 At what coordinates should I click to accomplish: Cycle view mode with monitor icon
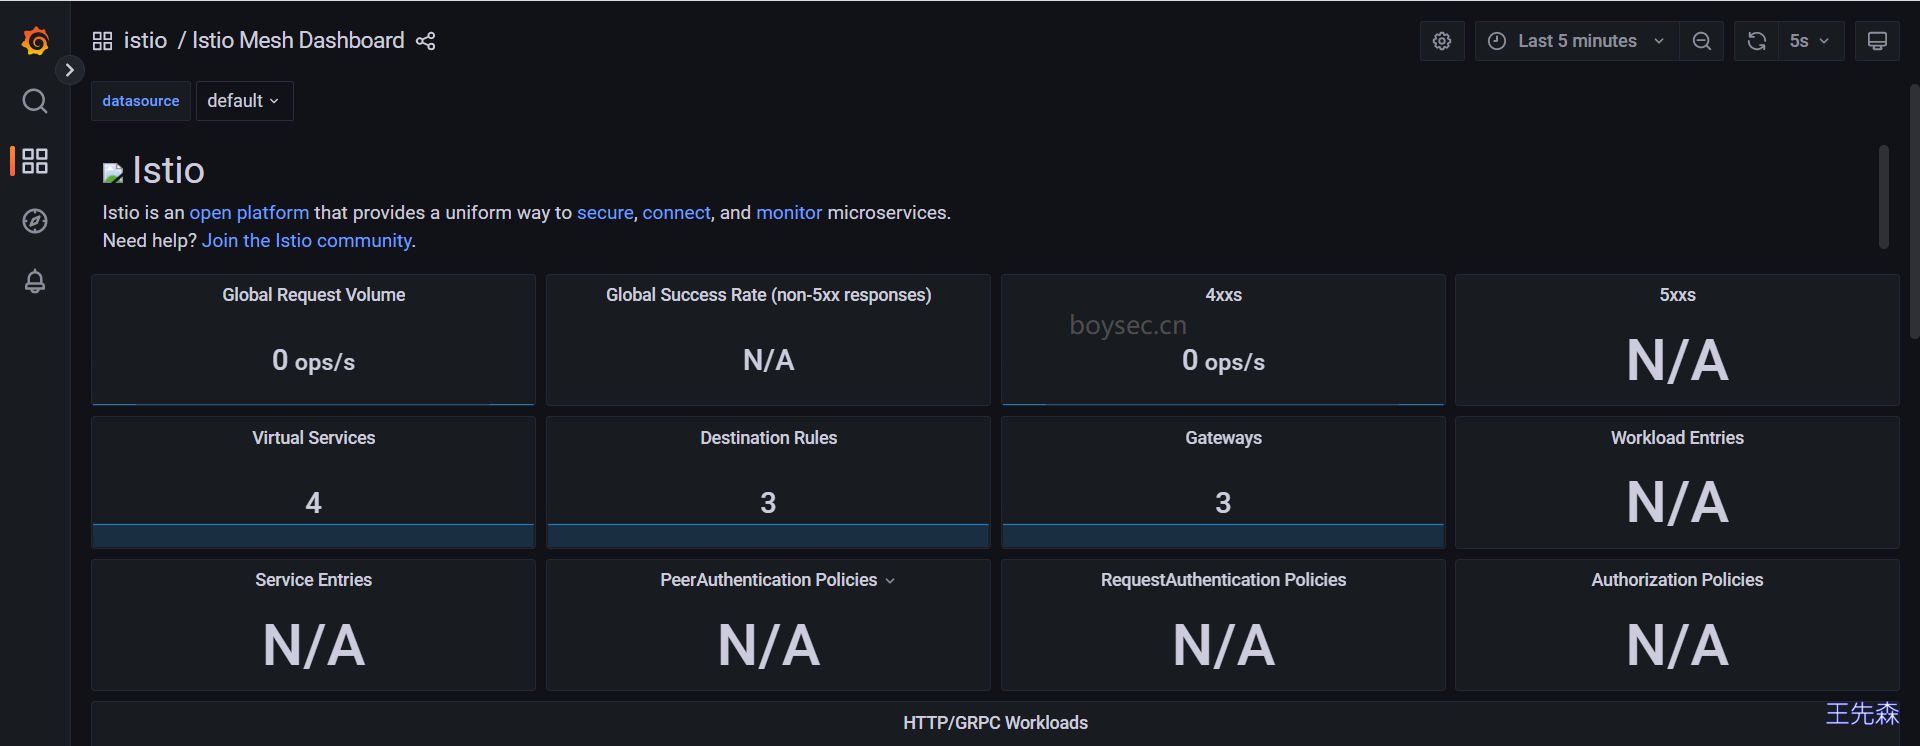pyautogui.click(x=1877, y=41)
